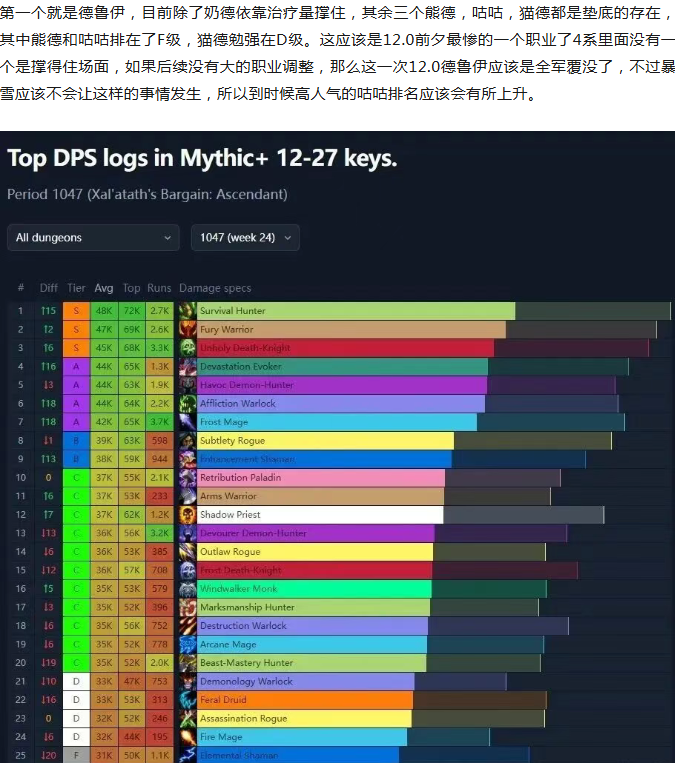Click the Shadow Priest spec icon
675x763 pixels.
click(x=187, y=515)
